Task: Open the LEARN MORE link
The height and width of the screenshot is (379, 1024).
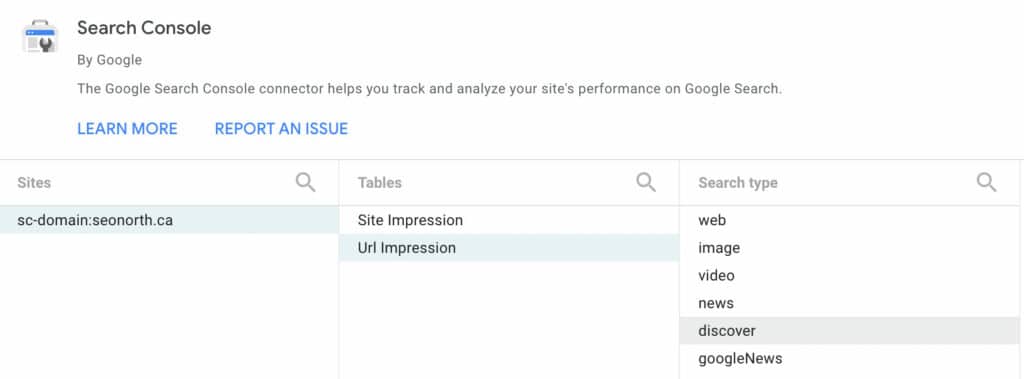Action: [127, 129]
